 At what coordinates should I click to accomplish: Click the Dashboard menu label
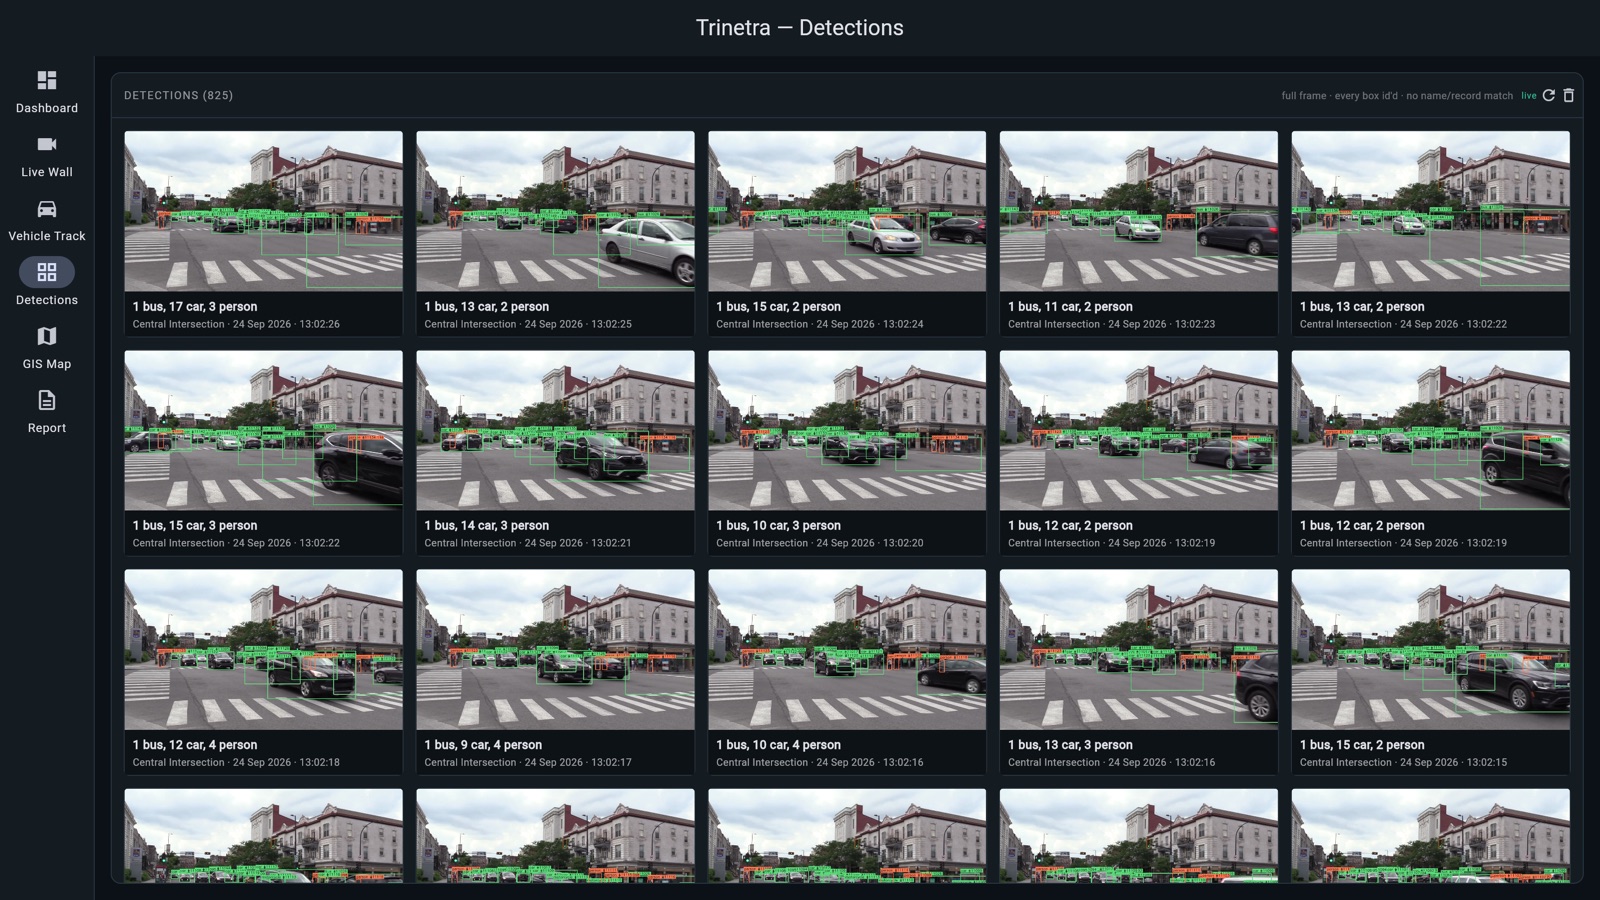pyautogui.click(x=47, y=108)
